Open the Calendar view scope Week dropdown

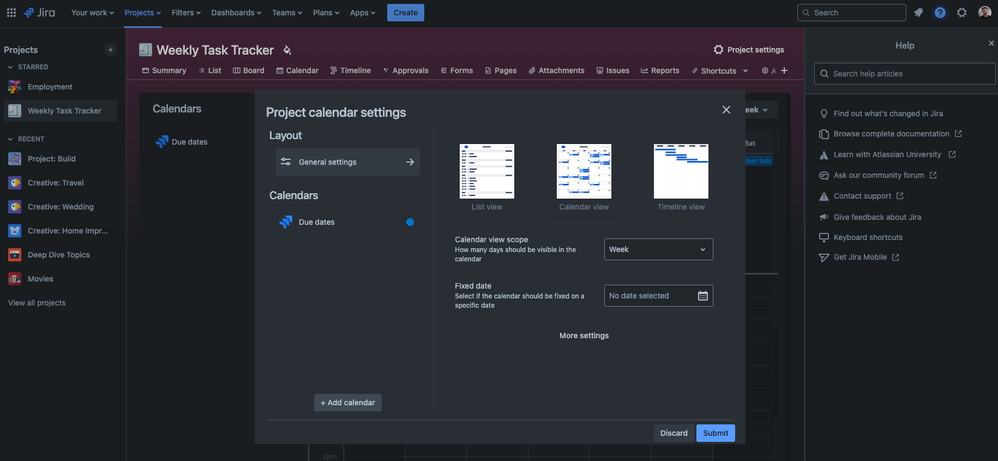(658, 250)
